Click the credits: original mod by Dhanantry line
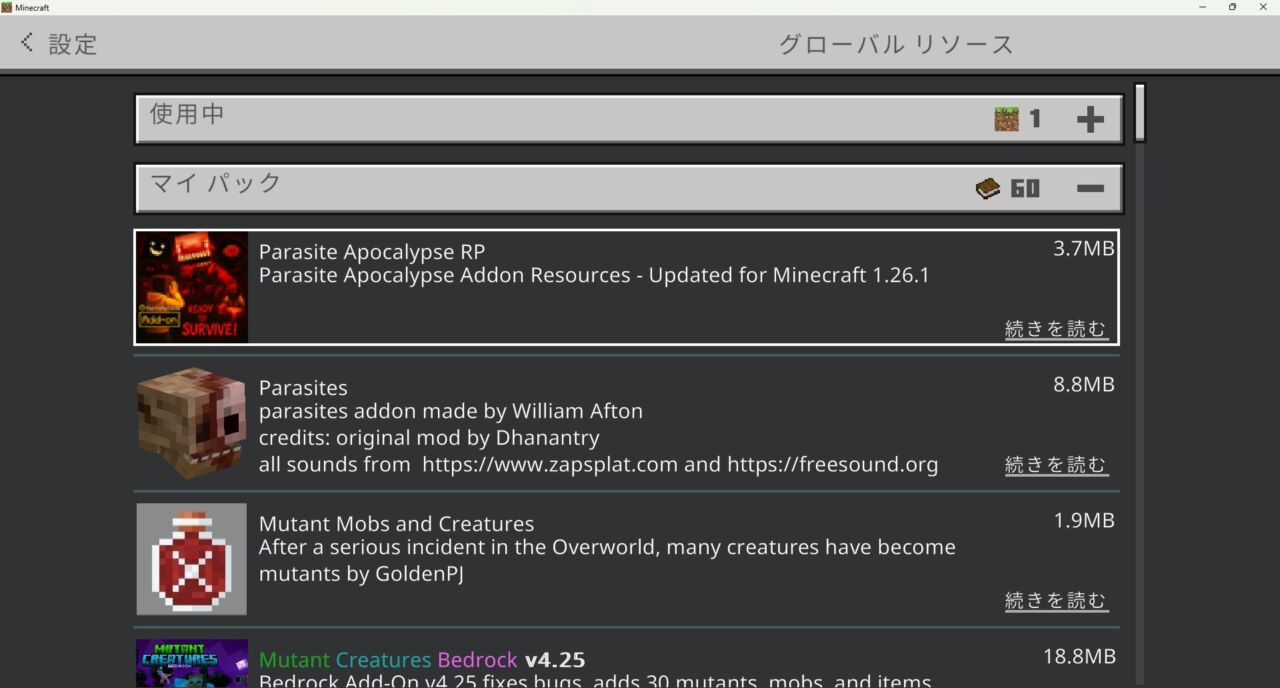The width and height of the screenshot is (1280, 688). (429, 438)
